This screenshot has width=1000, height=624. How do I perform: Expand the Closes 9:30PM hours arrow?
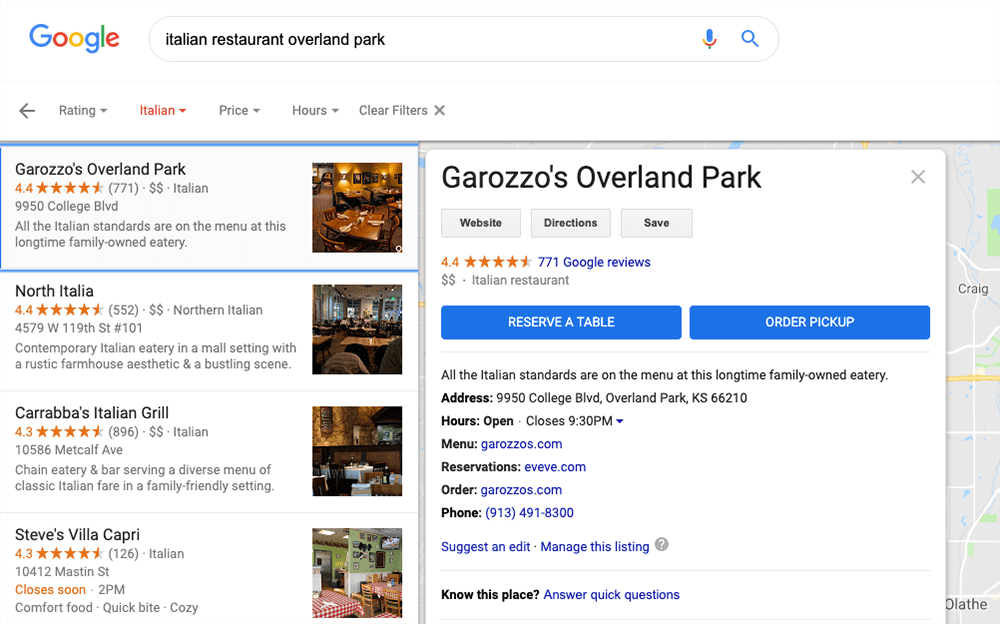coord(620,421)
